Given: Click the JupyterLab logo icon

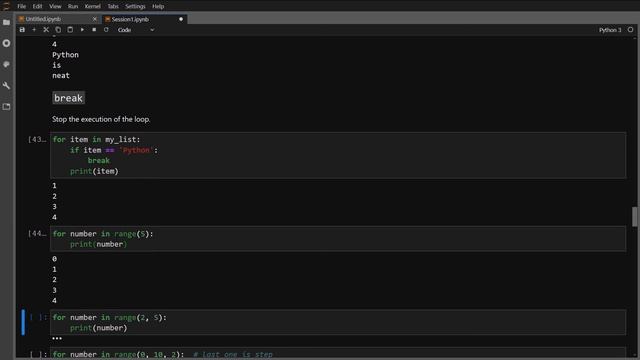Looking at the screenshot, I should (7, 6).
